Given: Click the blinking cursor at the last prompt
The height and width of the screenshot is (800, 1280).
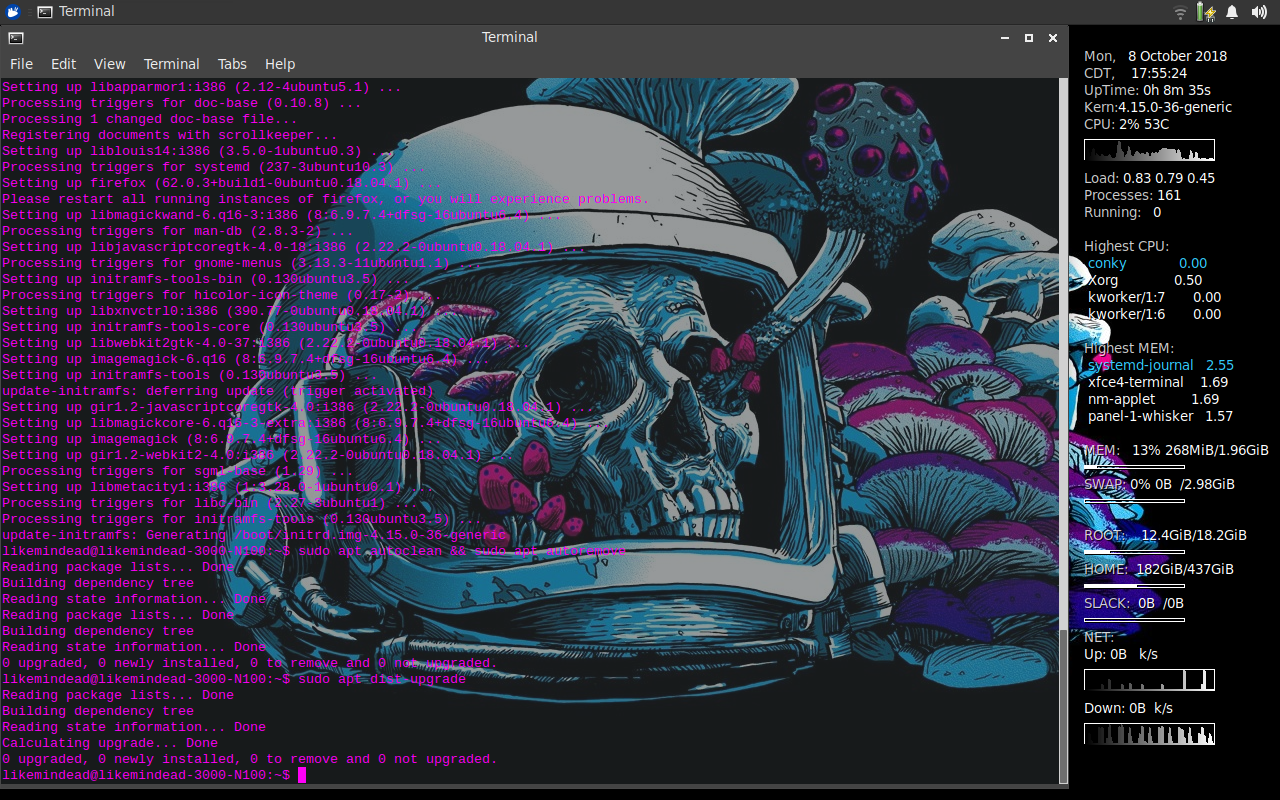Looking at the screenshot, I should click(302, 775).
